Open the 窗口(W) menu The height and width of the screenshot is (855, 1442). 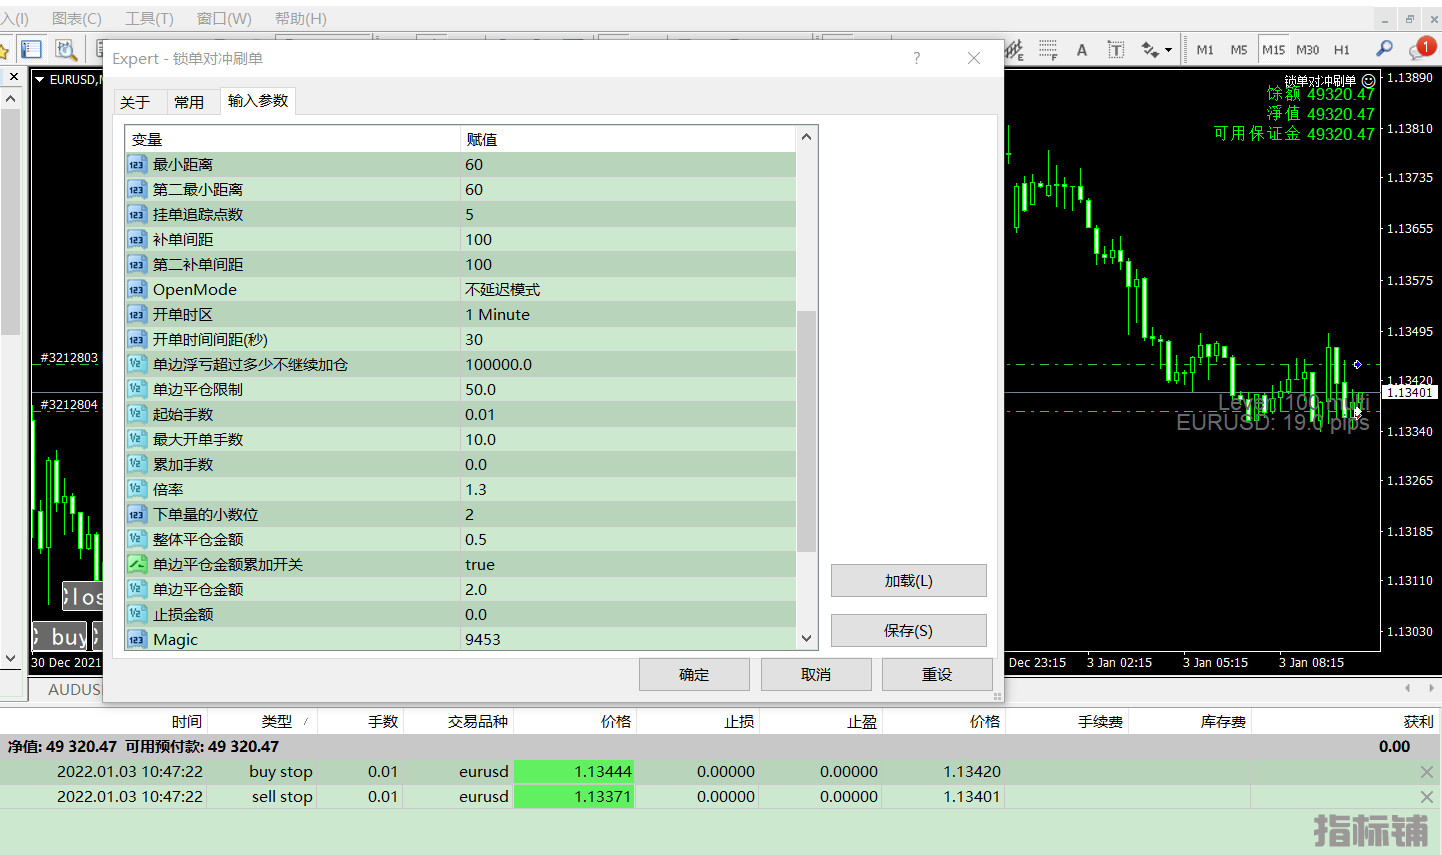[x=224, y=18]
